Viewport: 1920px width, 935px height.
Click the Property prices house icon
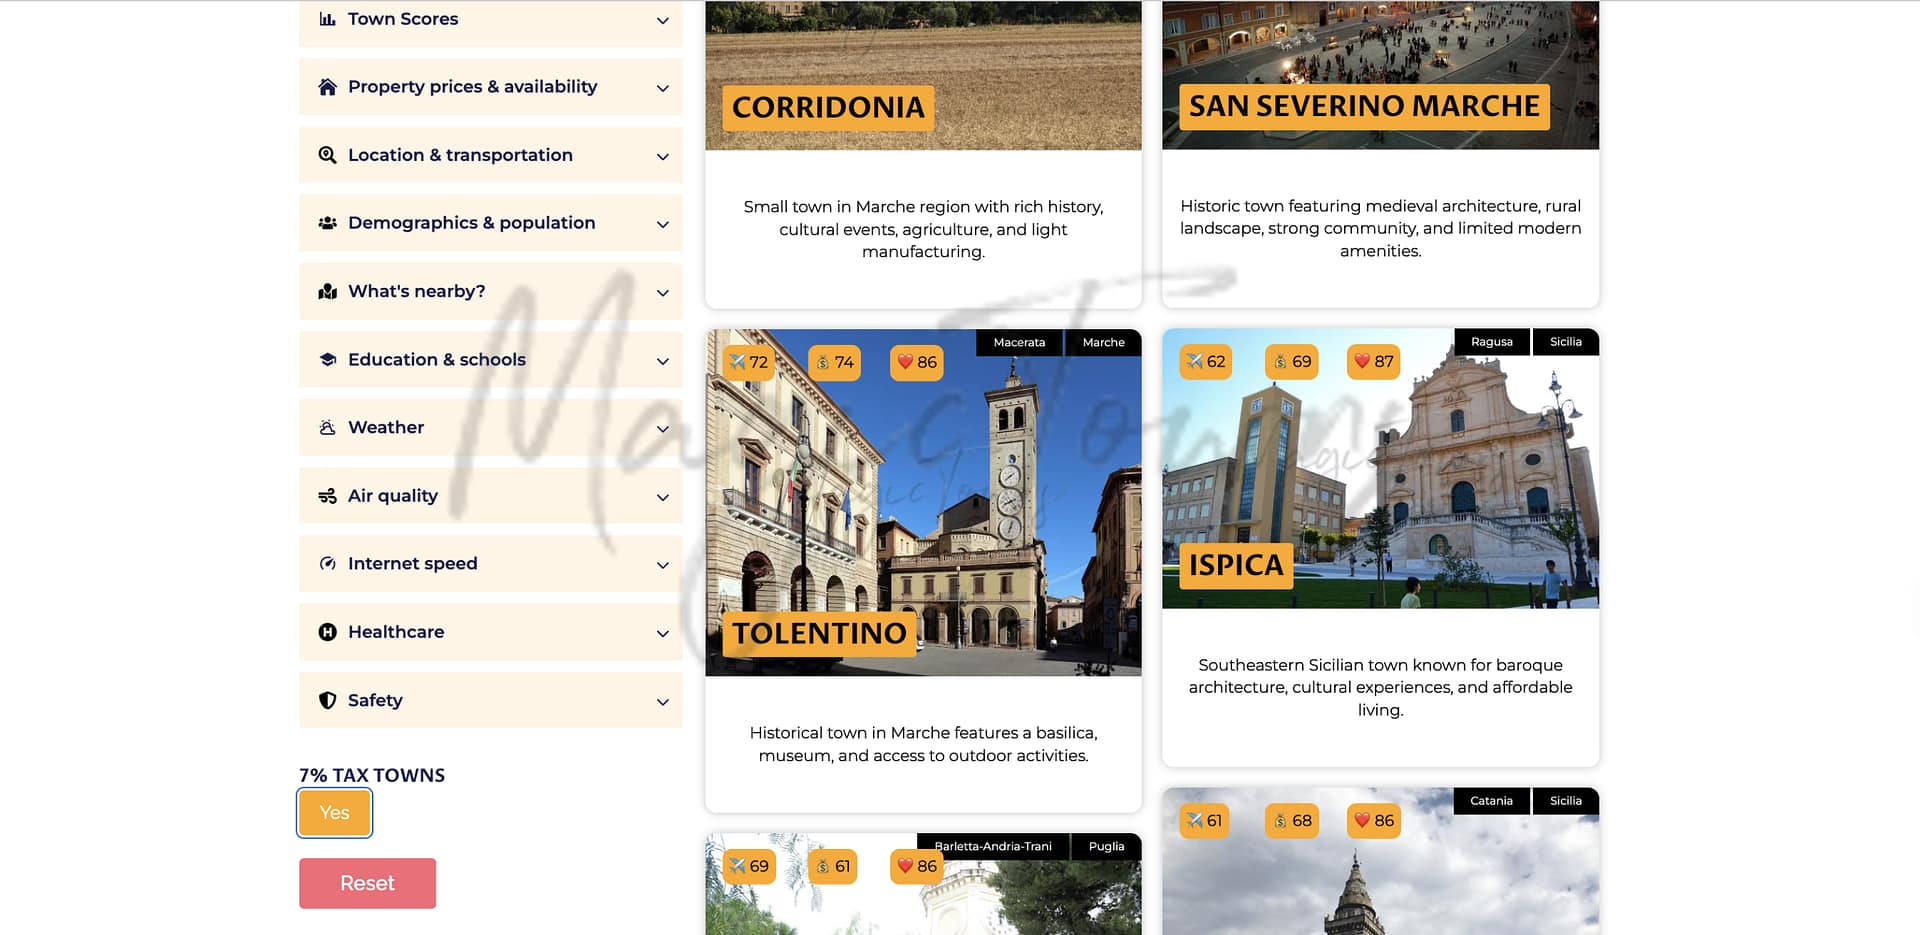(x=327, y=87)
